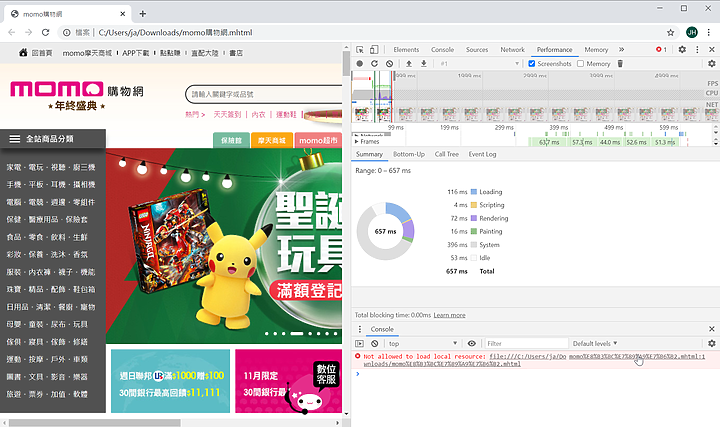Click the orange 摩天商城 tab button
The height and width of the screenshot is (427, 720).
point(271,140)
